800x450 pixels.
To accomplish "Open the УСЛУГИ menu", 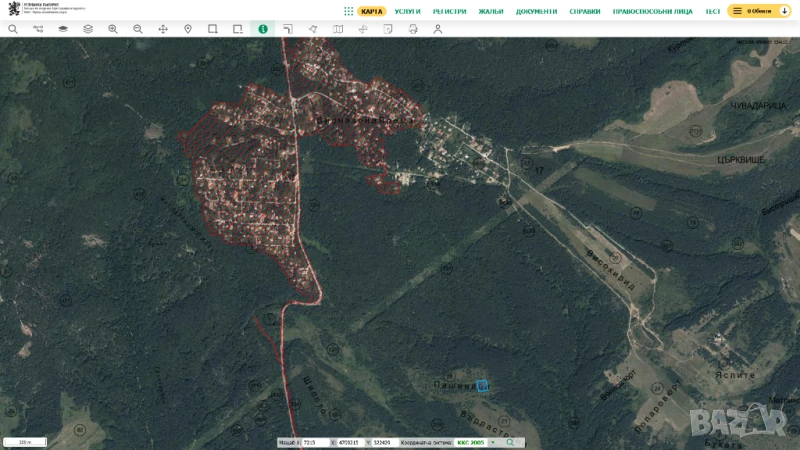I will click(407, 11).
